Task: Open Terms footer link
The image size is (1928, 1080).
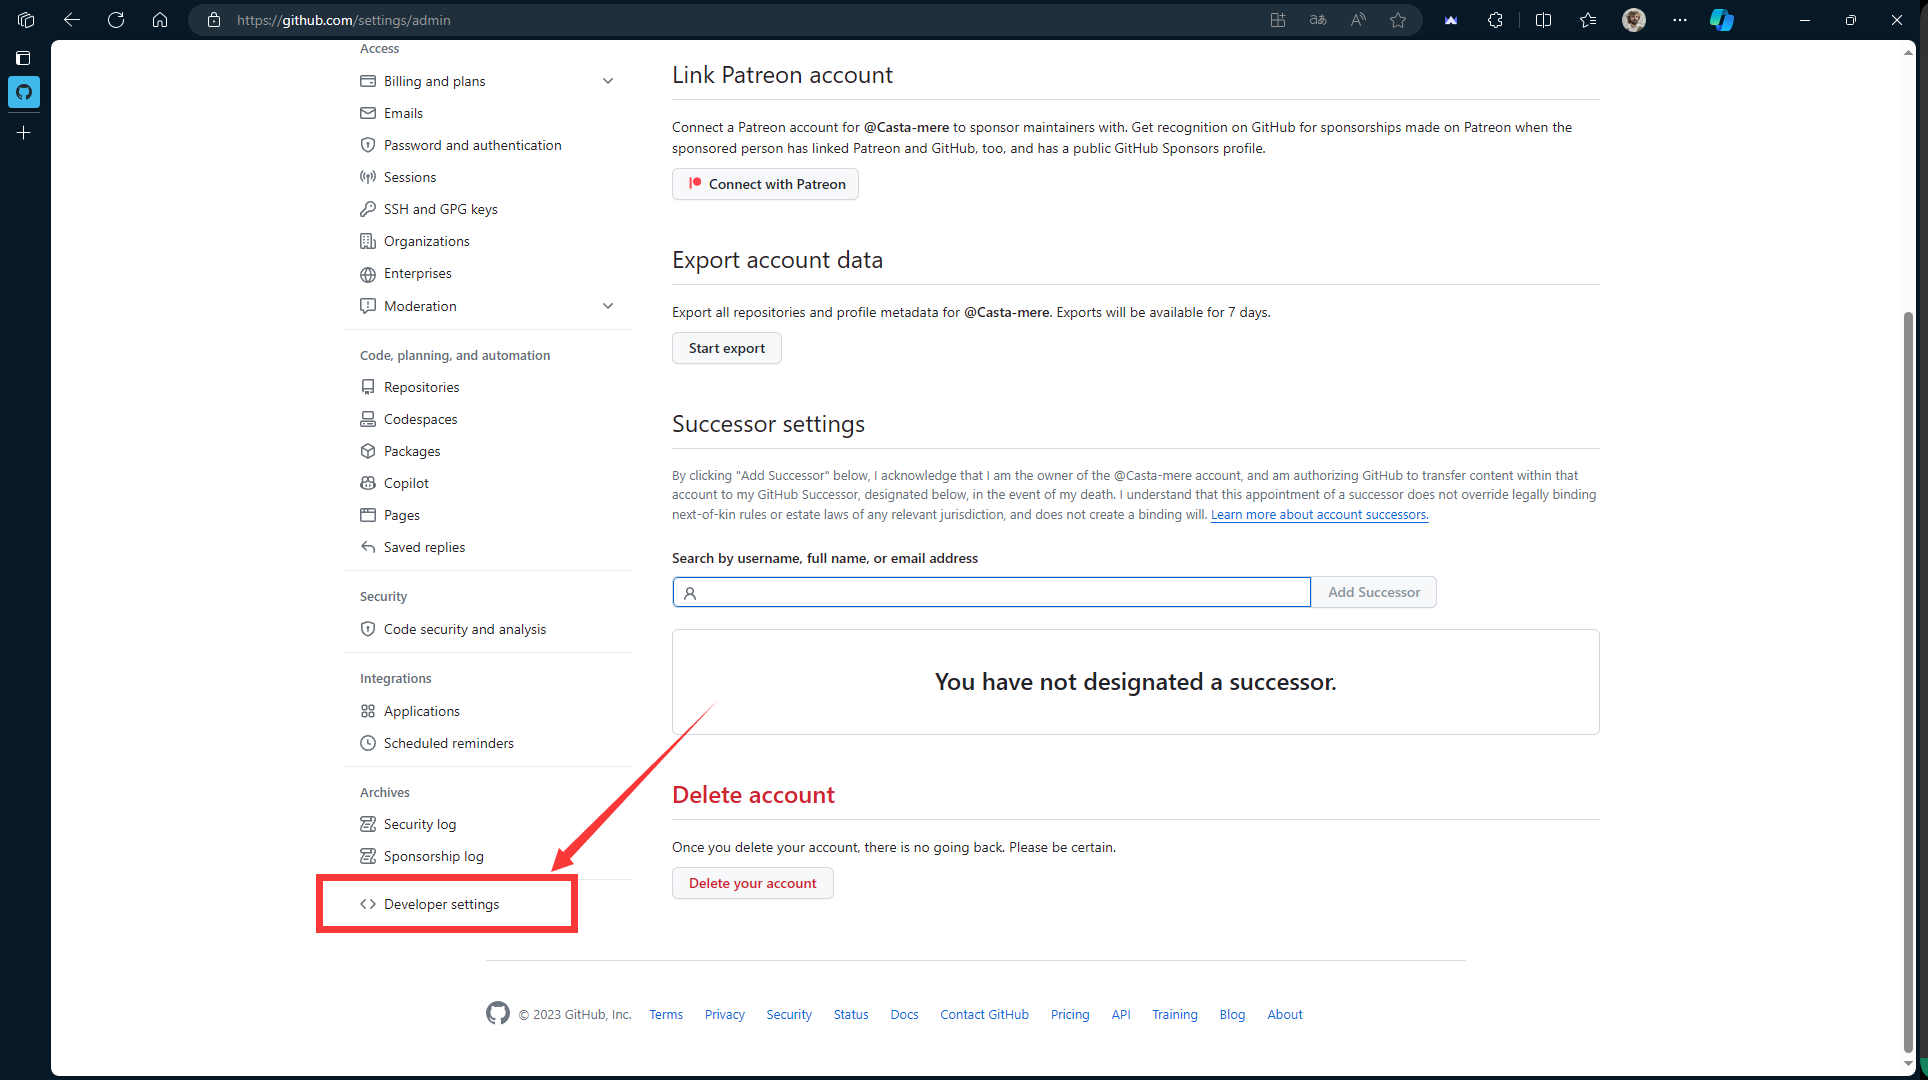Action: 666,1014
